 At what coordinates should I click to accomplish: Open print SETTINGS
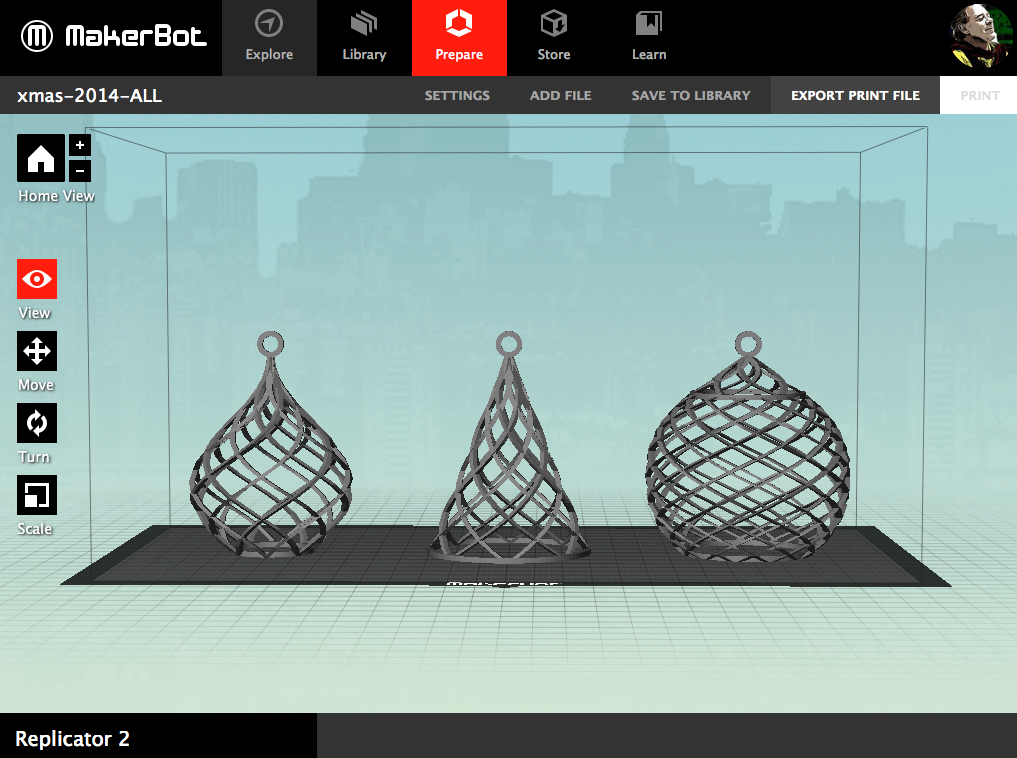pos(457,95)
